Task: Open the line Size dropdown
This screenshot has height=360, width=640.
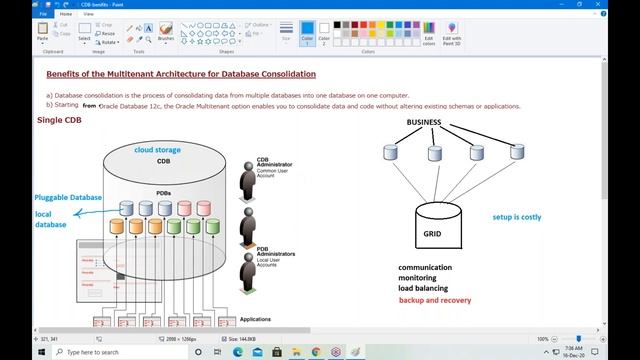Action: (x=286, y=33)
